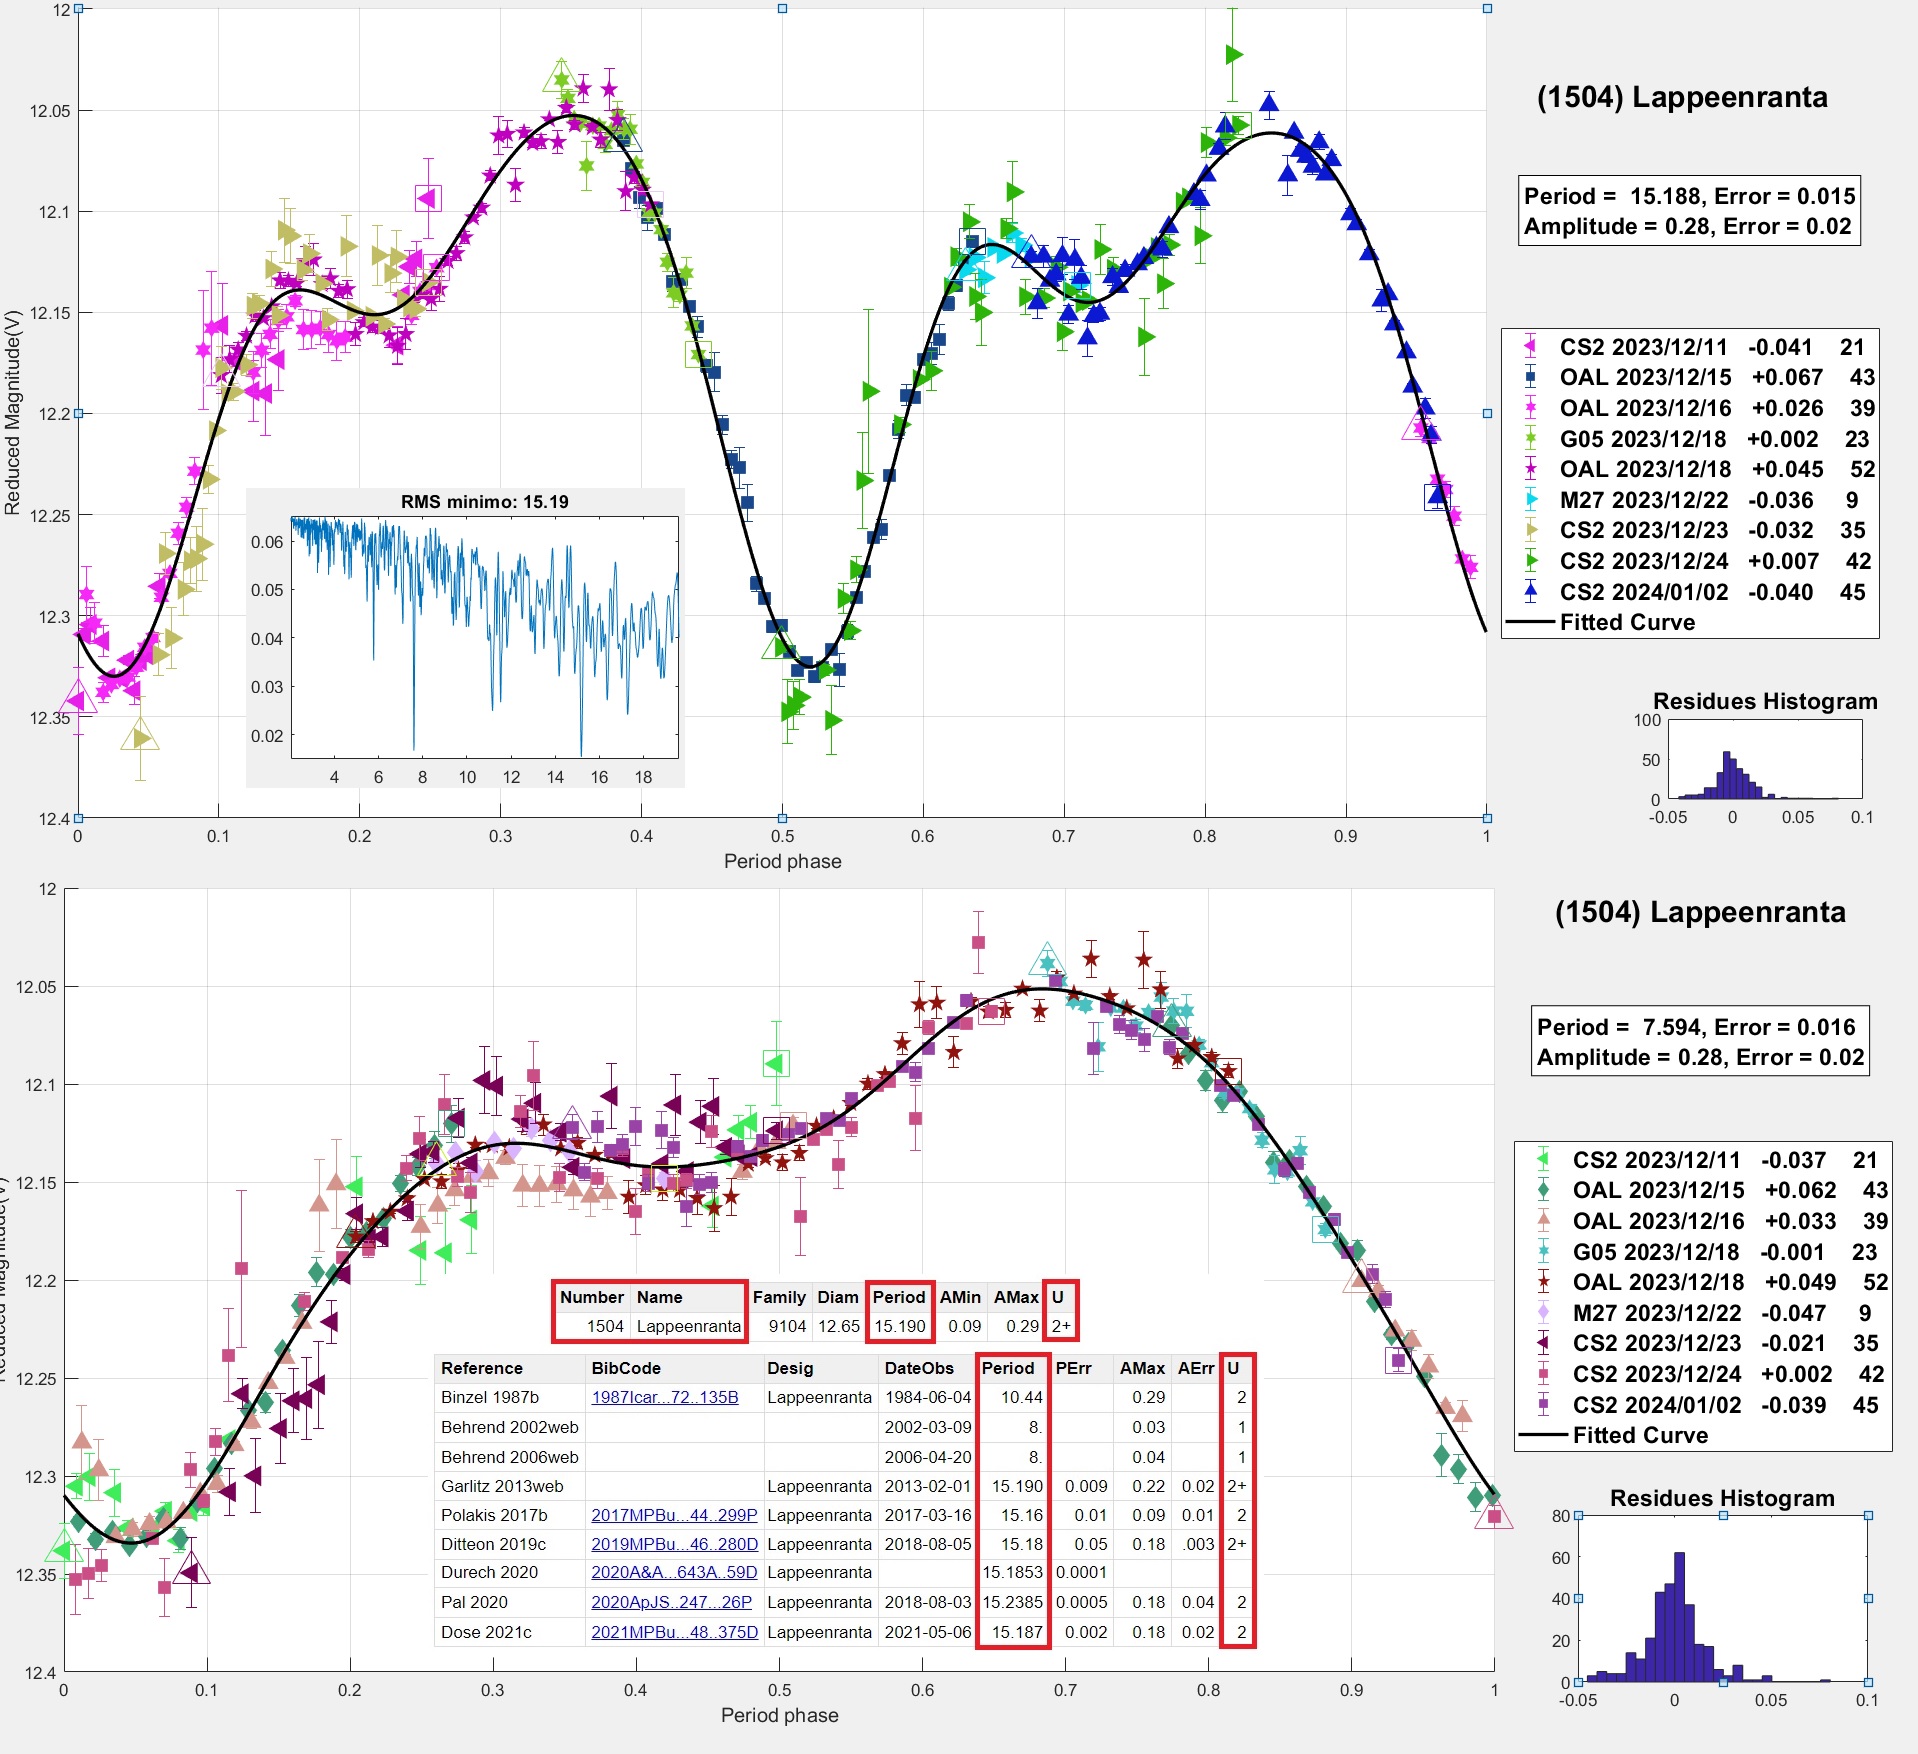Click the top plot 'Period phase' axis label
The height and width of the screenshot is (1754, 1918).
[782, 861]
